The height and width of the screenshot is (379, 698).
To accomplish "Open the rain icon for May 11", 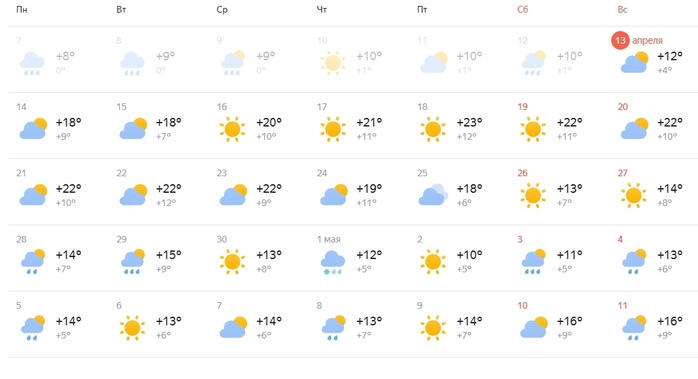I will point(634,328).
